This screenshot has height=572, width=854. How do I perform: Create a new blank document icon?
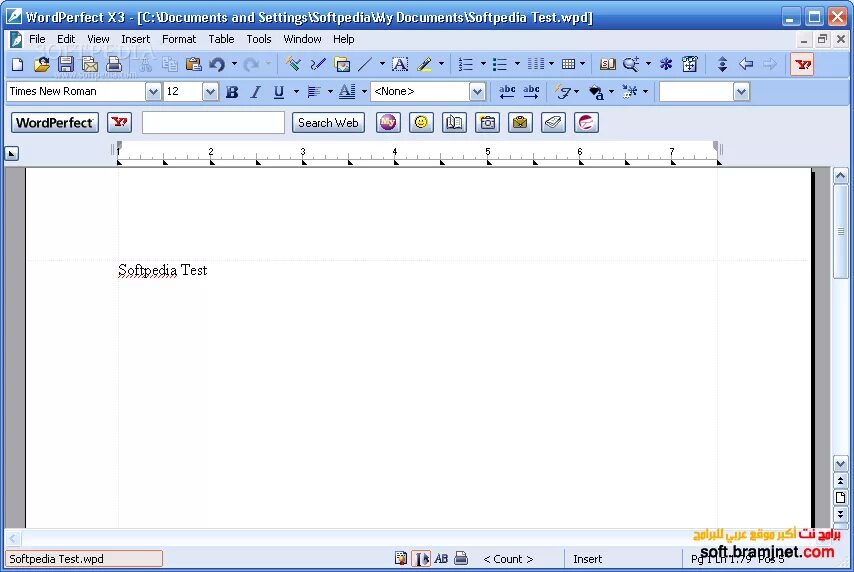tap(17, 64)
